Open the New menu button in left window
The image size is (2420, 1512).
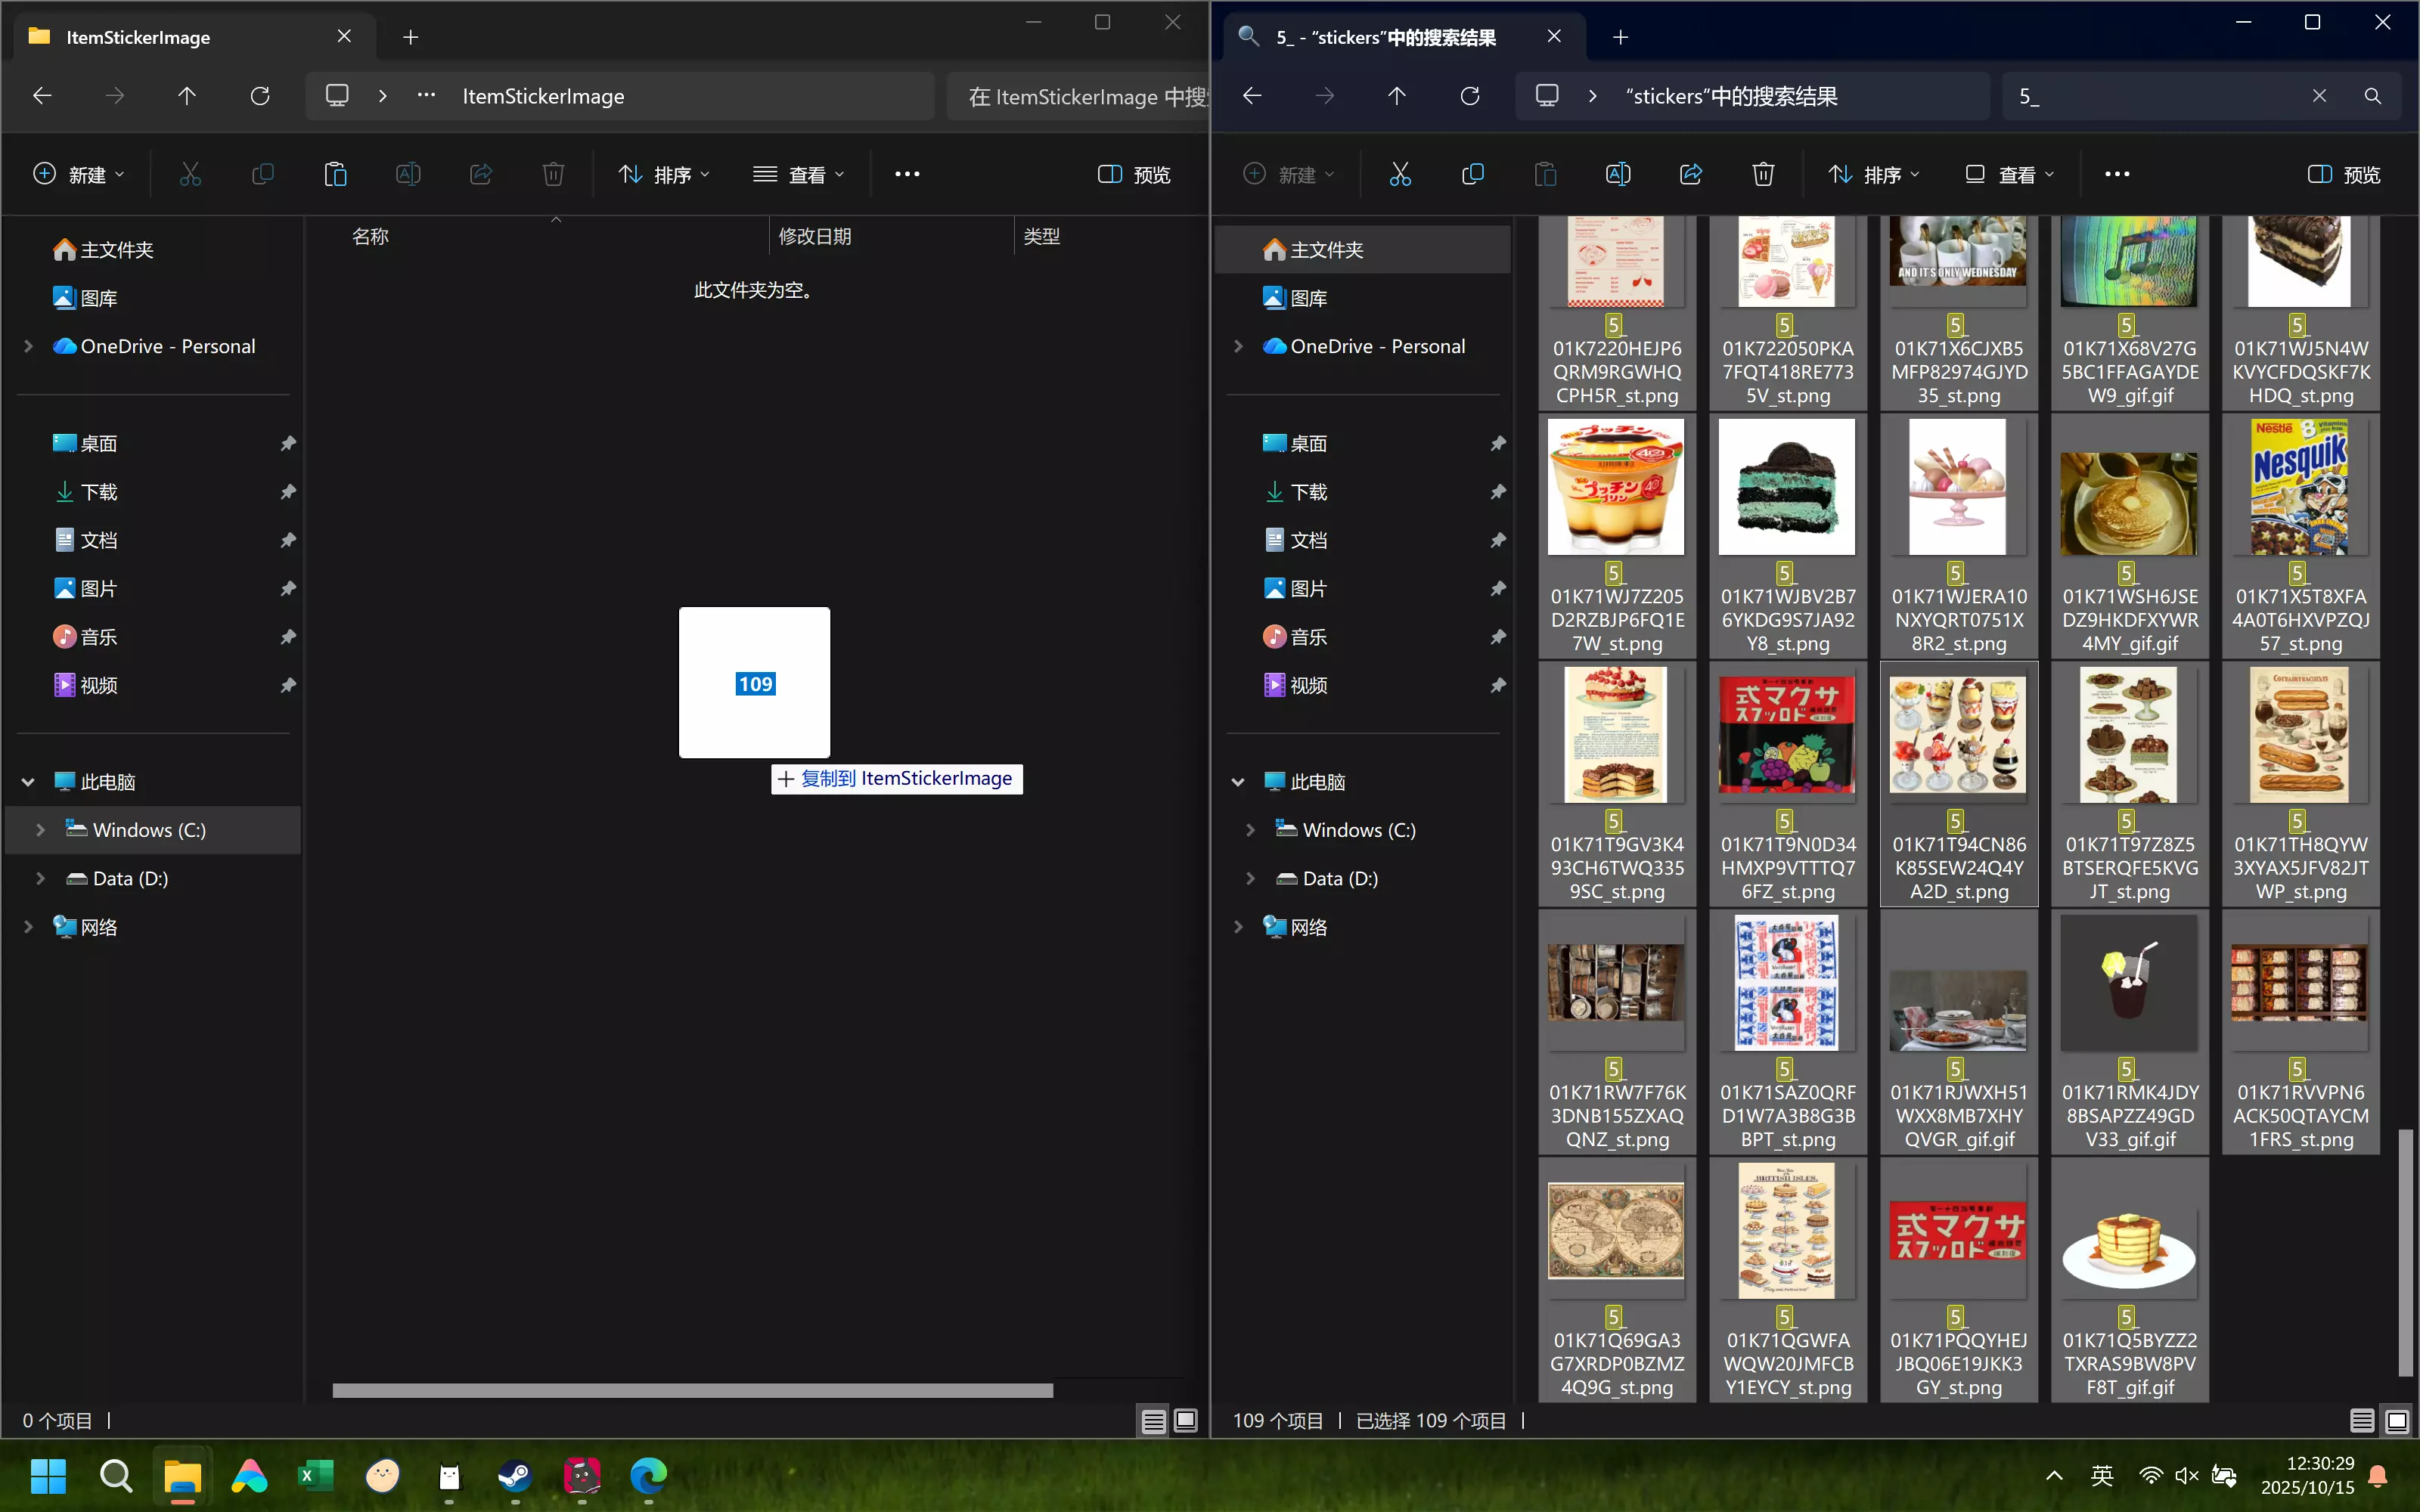pyautogui.click(x=79, y=174)
